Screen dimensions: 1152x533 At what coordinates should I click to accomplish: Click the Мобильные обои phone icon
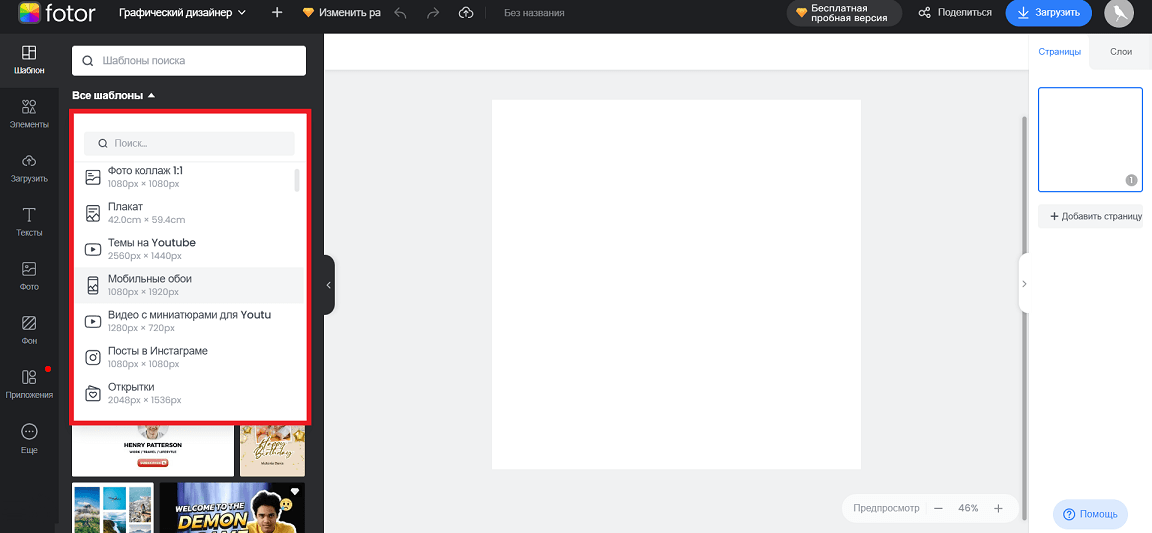coord(93,285)
